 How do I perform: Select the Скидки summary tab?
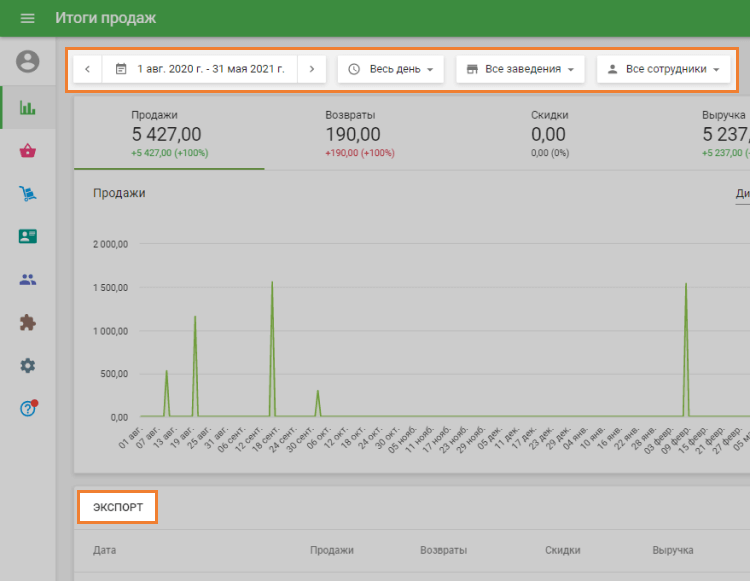[x=549, y=134]
